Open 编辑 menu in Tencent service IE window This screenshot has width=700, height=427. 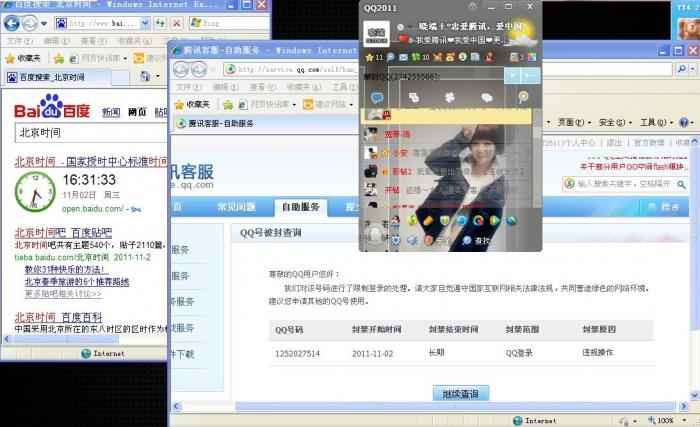[x=225, y=87]
